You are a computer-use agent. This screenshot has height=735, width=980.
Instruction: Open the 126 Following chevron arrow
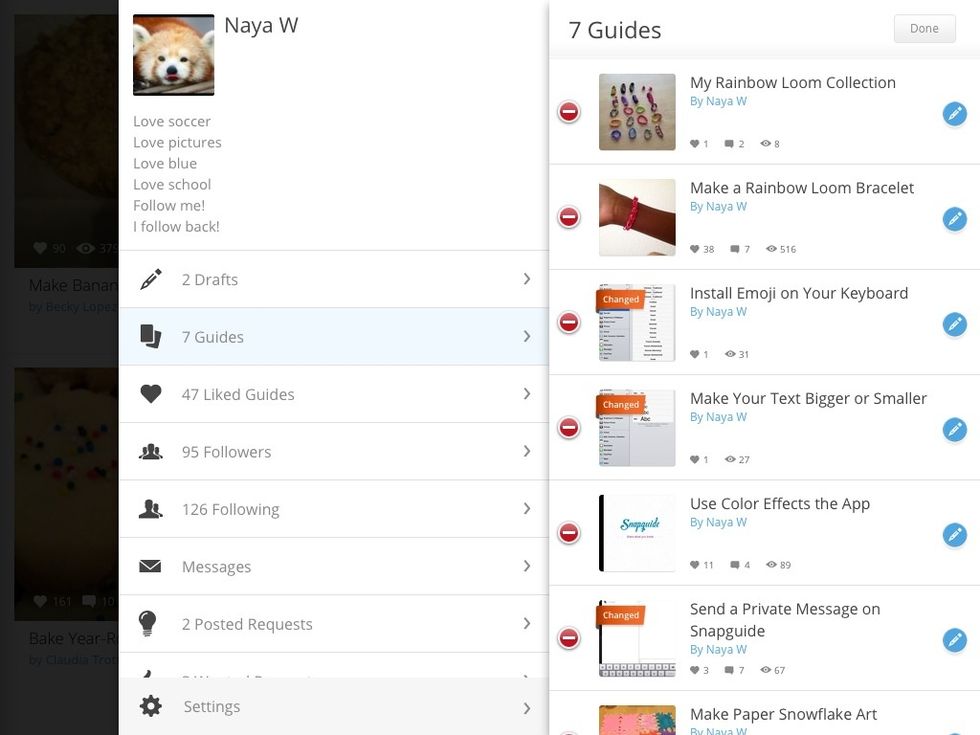point(527,509)
